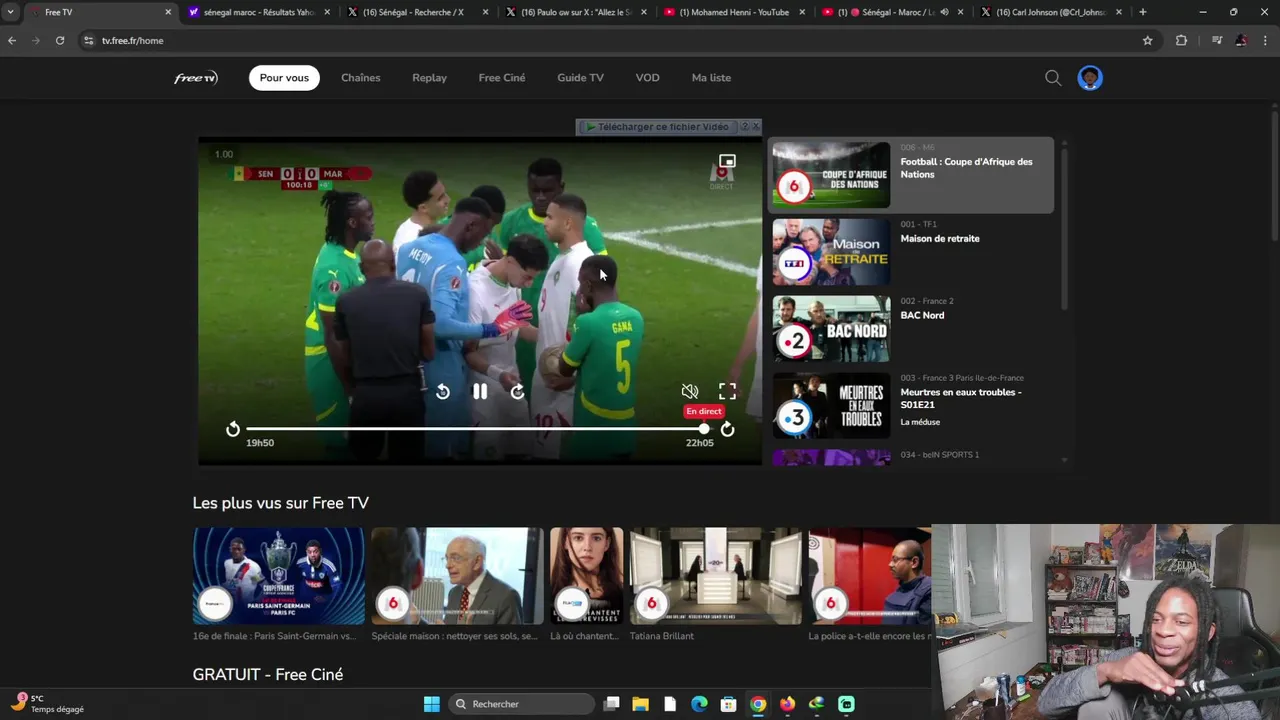
Task: Switch to sénegal maroc Yahoo results tab
Action: pyautogui.click(x=260, y=12)
